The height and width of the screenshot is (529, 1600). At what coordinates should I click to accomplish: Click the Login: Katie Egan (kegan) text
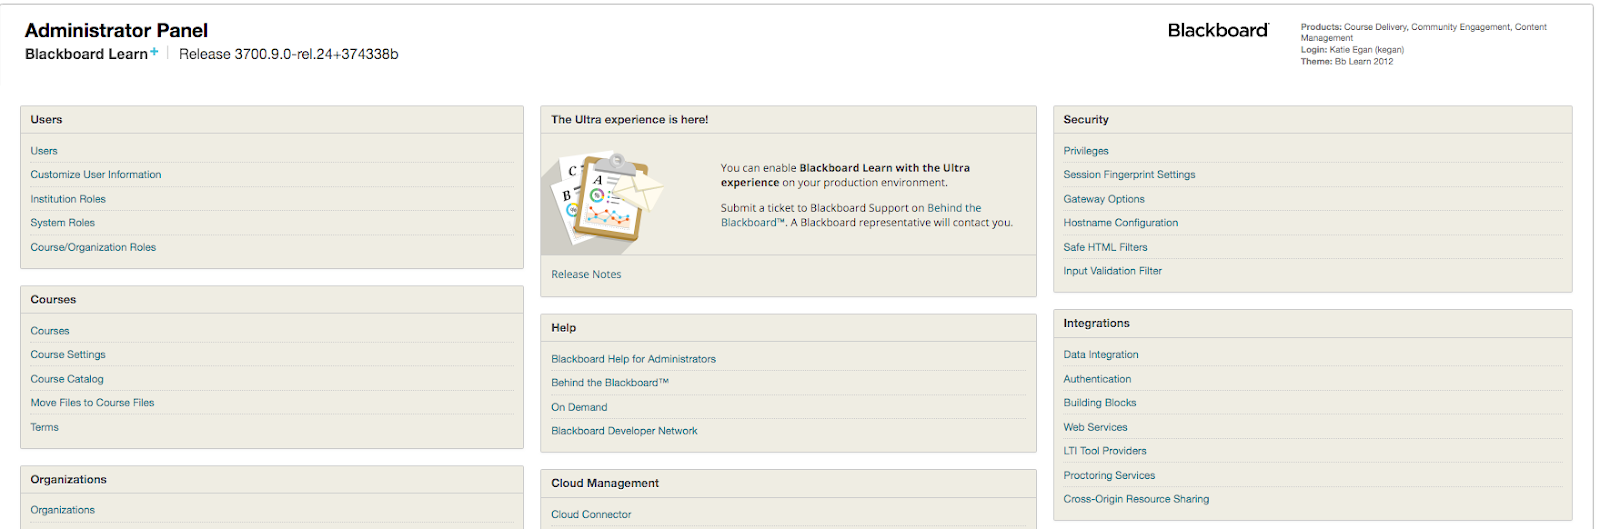click(1352, 50)
